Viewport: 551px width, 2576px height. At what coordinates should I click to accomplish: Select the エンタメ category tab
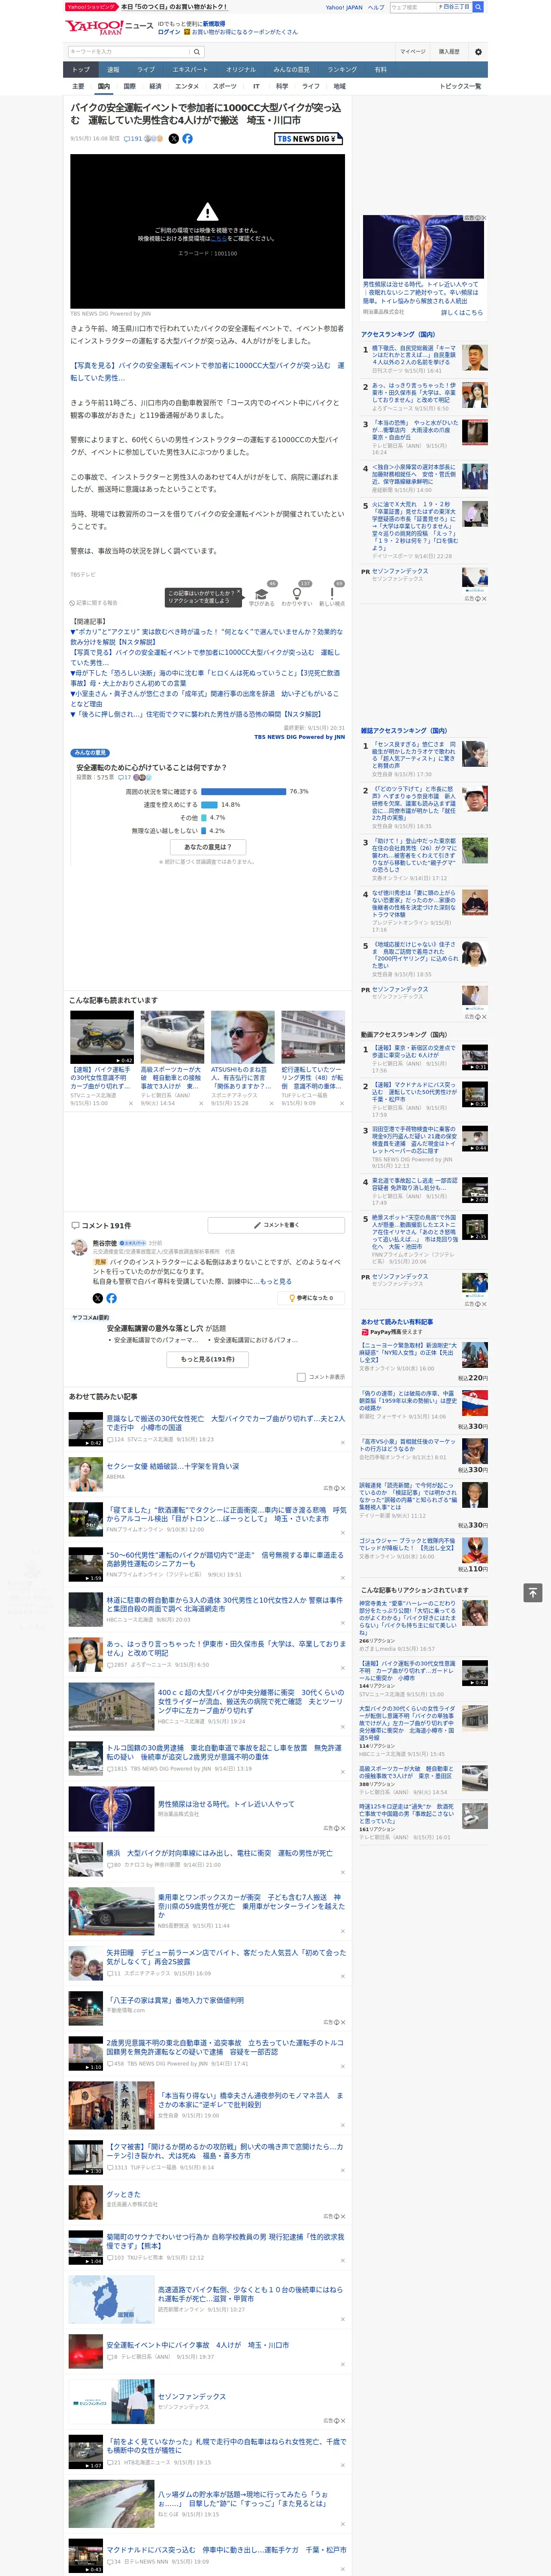[187, 86]
